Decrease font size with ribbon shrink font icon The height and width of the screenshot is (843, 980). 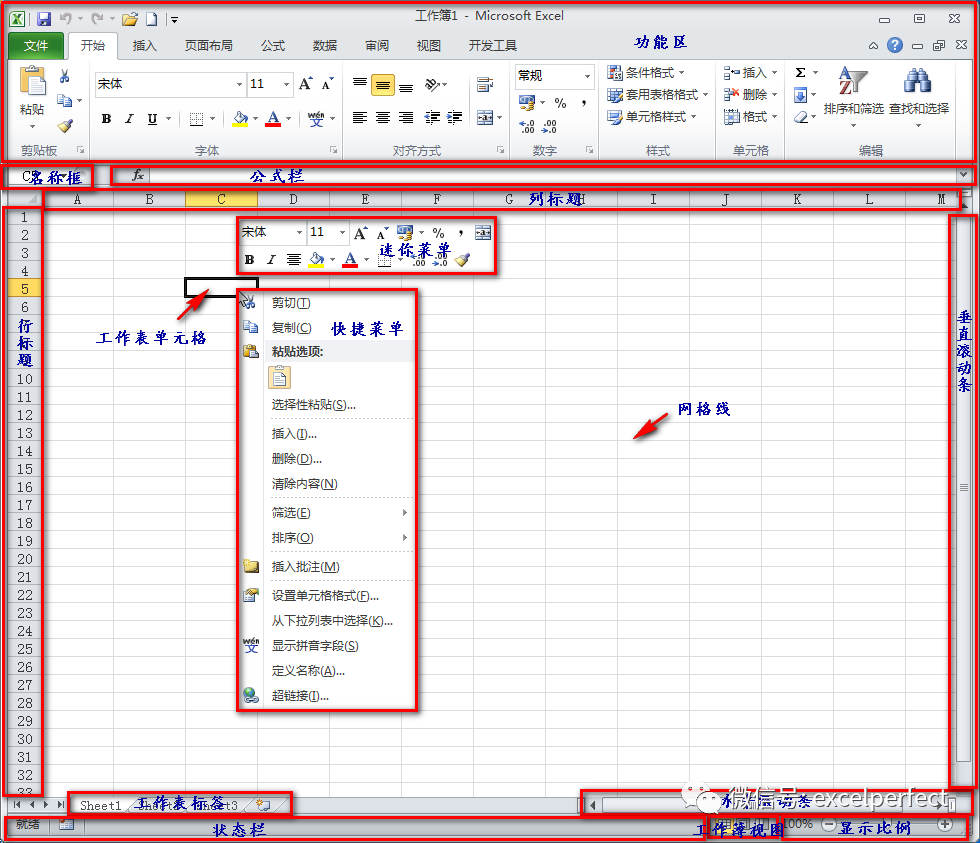[328, 84]
